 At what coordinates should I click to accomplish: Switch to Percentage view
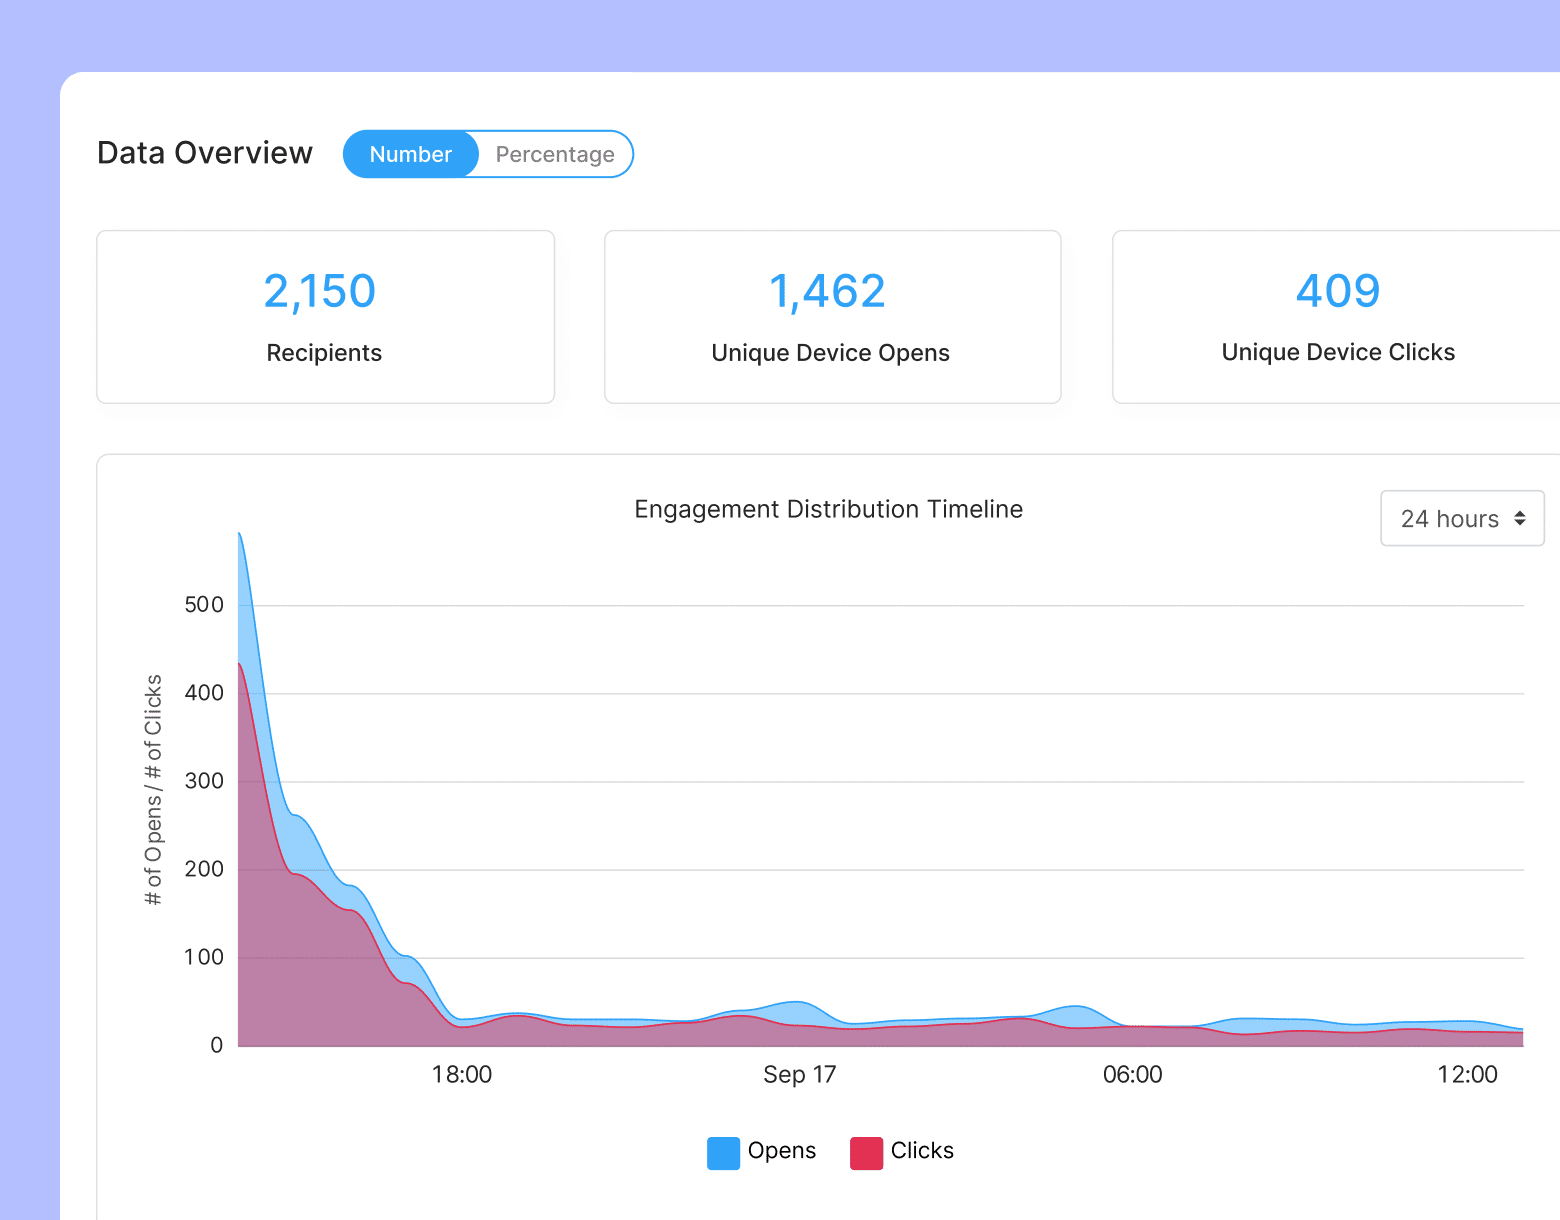[x=554, y=154]
